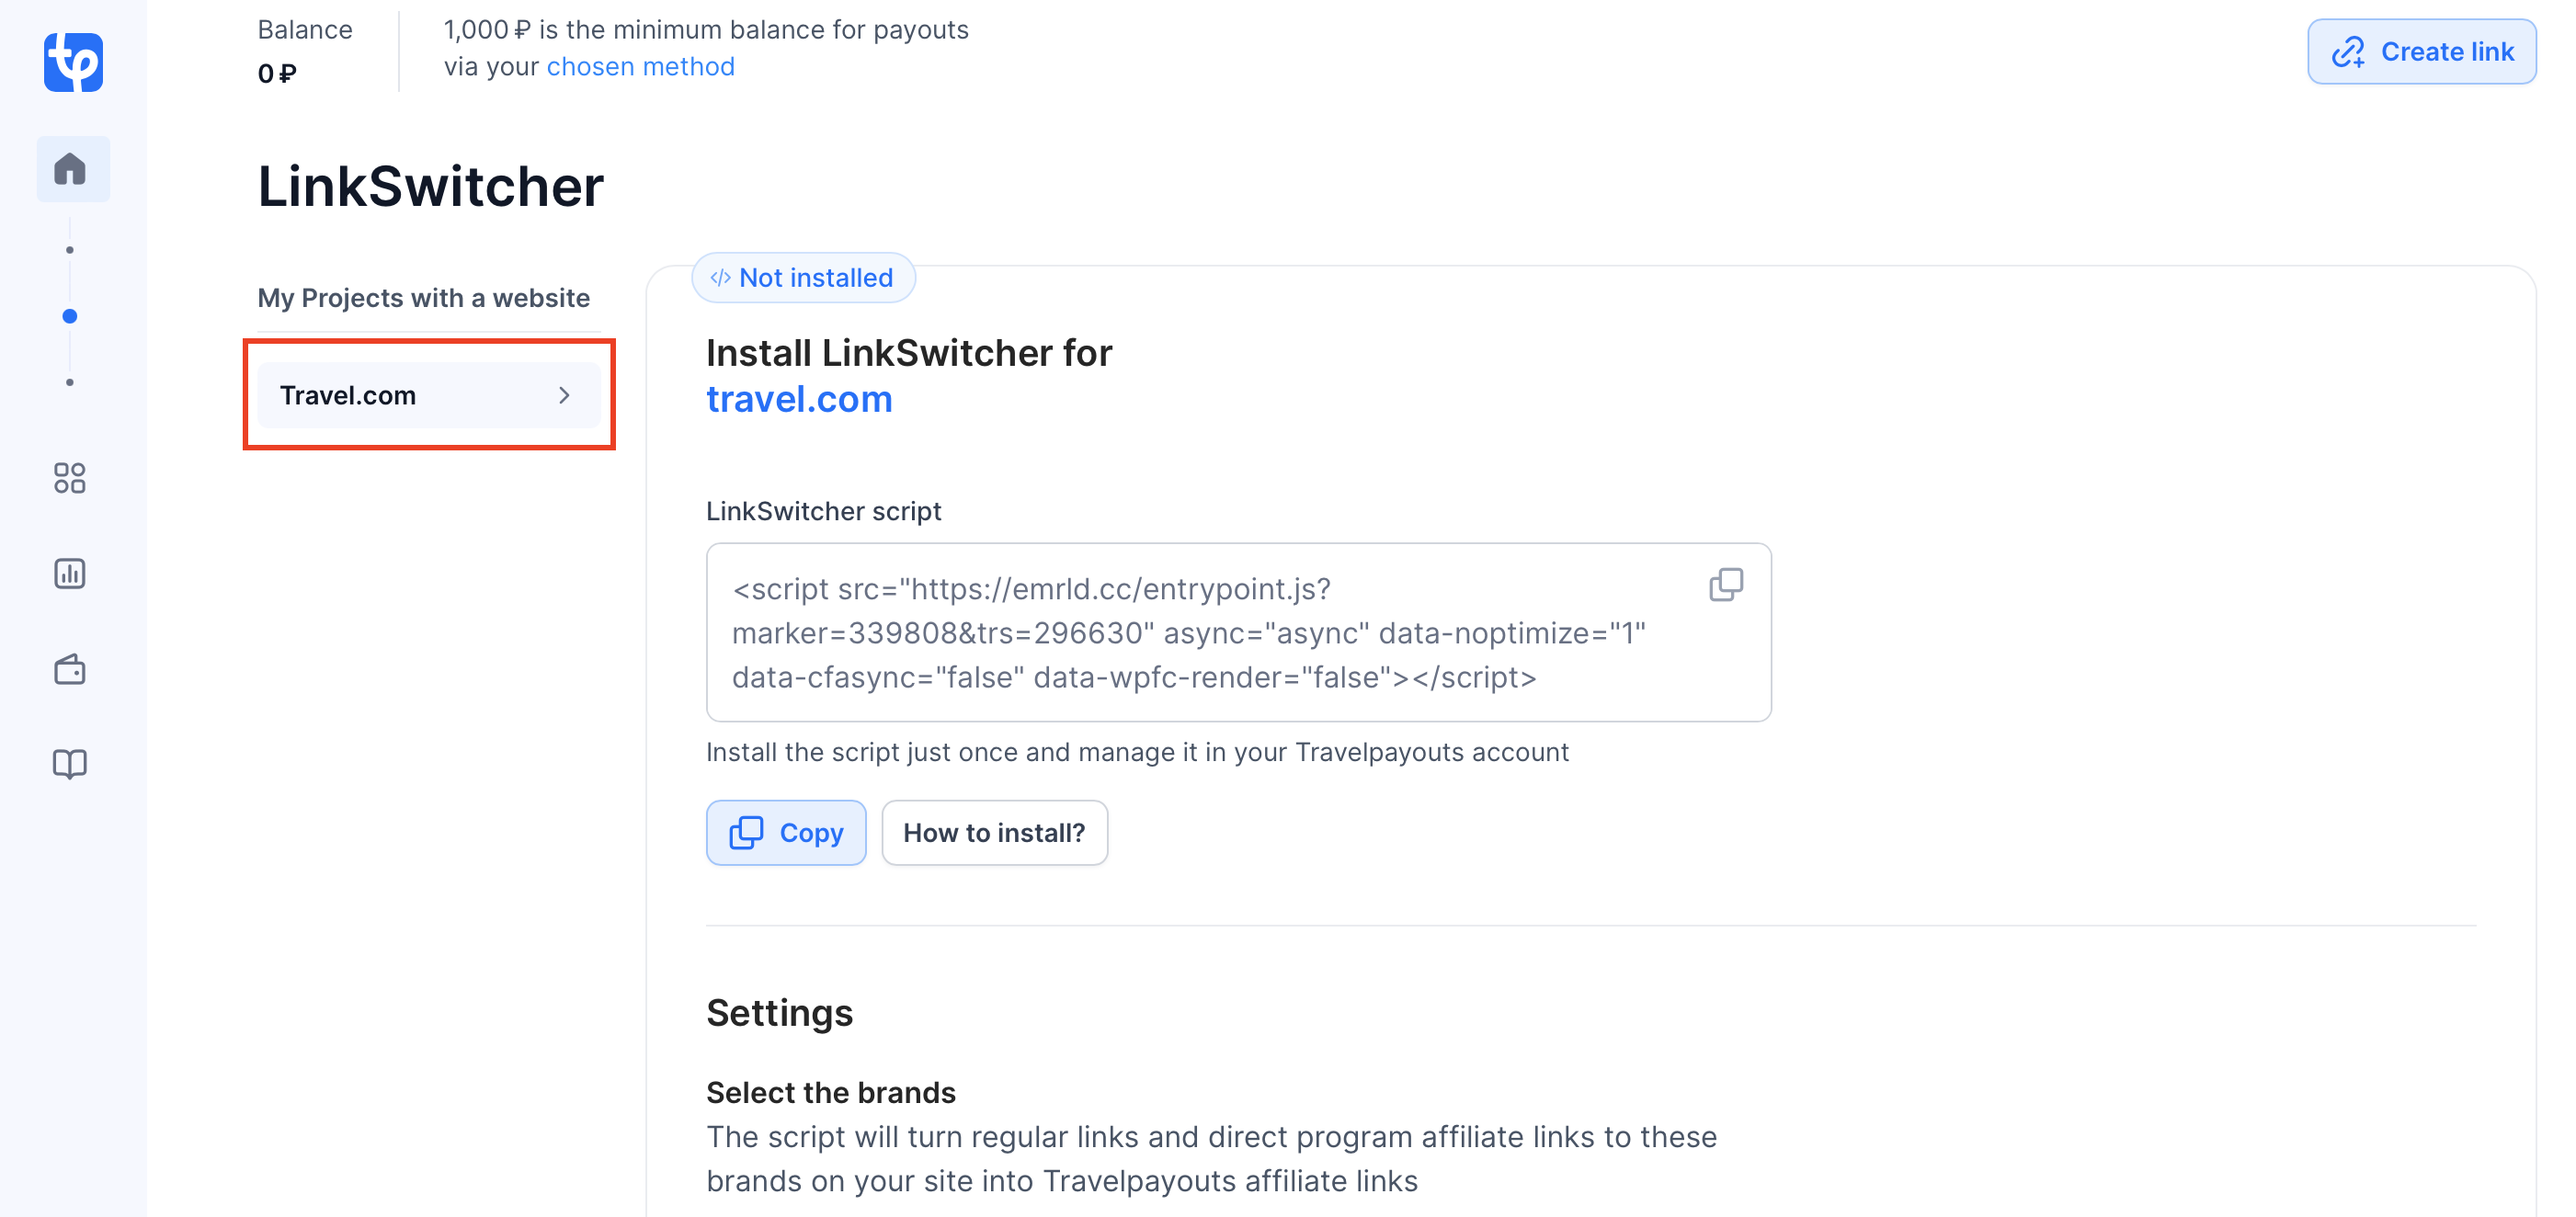Open the travel.com link
Screen dimensions: 2576x1217
(799, 399)
